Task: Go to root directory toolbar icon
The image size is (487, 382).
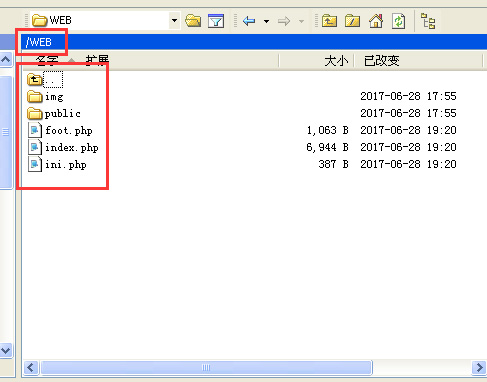Action: (x=352, y=21)
